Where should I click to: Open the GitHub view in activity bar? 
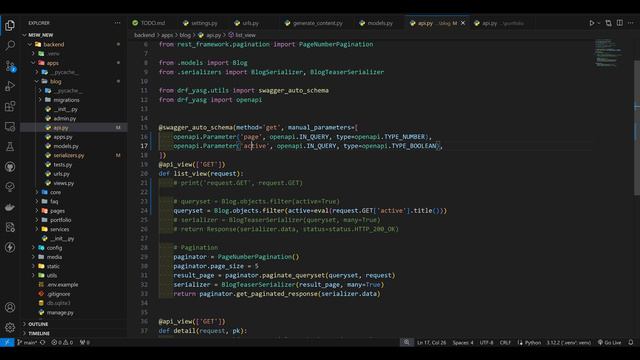tap(10, 167)
